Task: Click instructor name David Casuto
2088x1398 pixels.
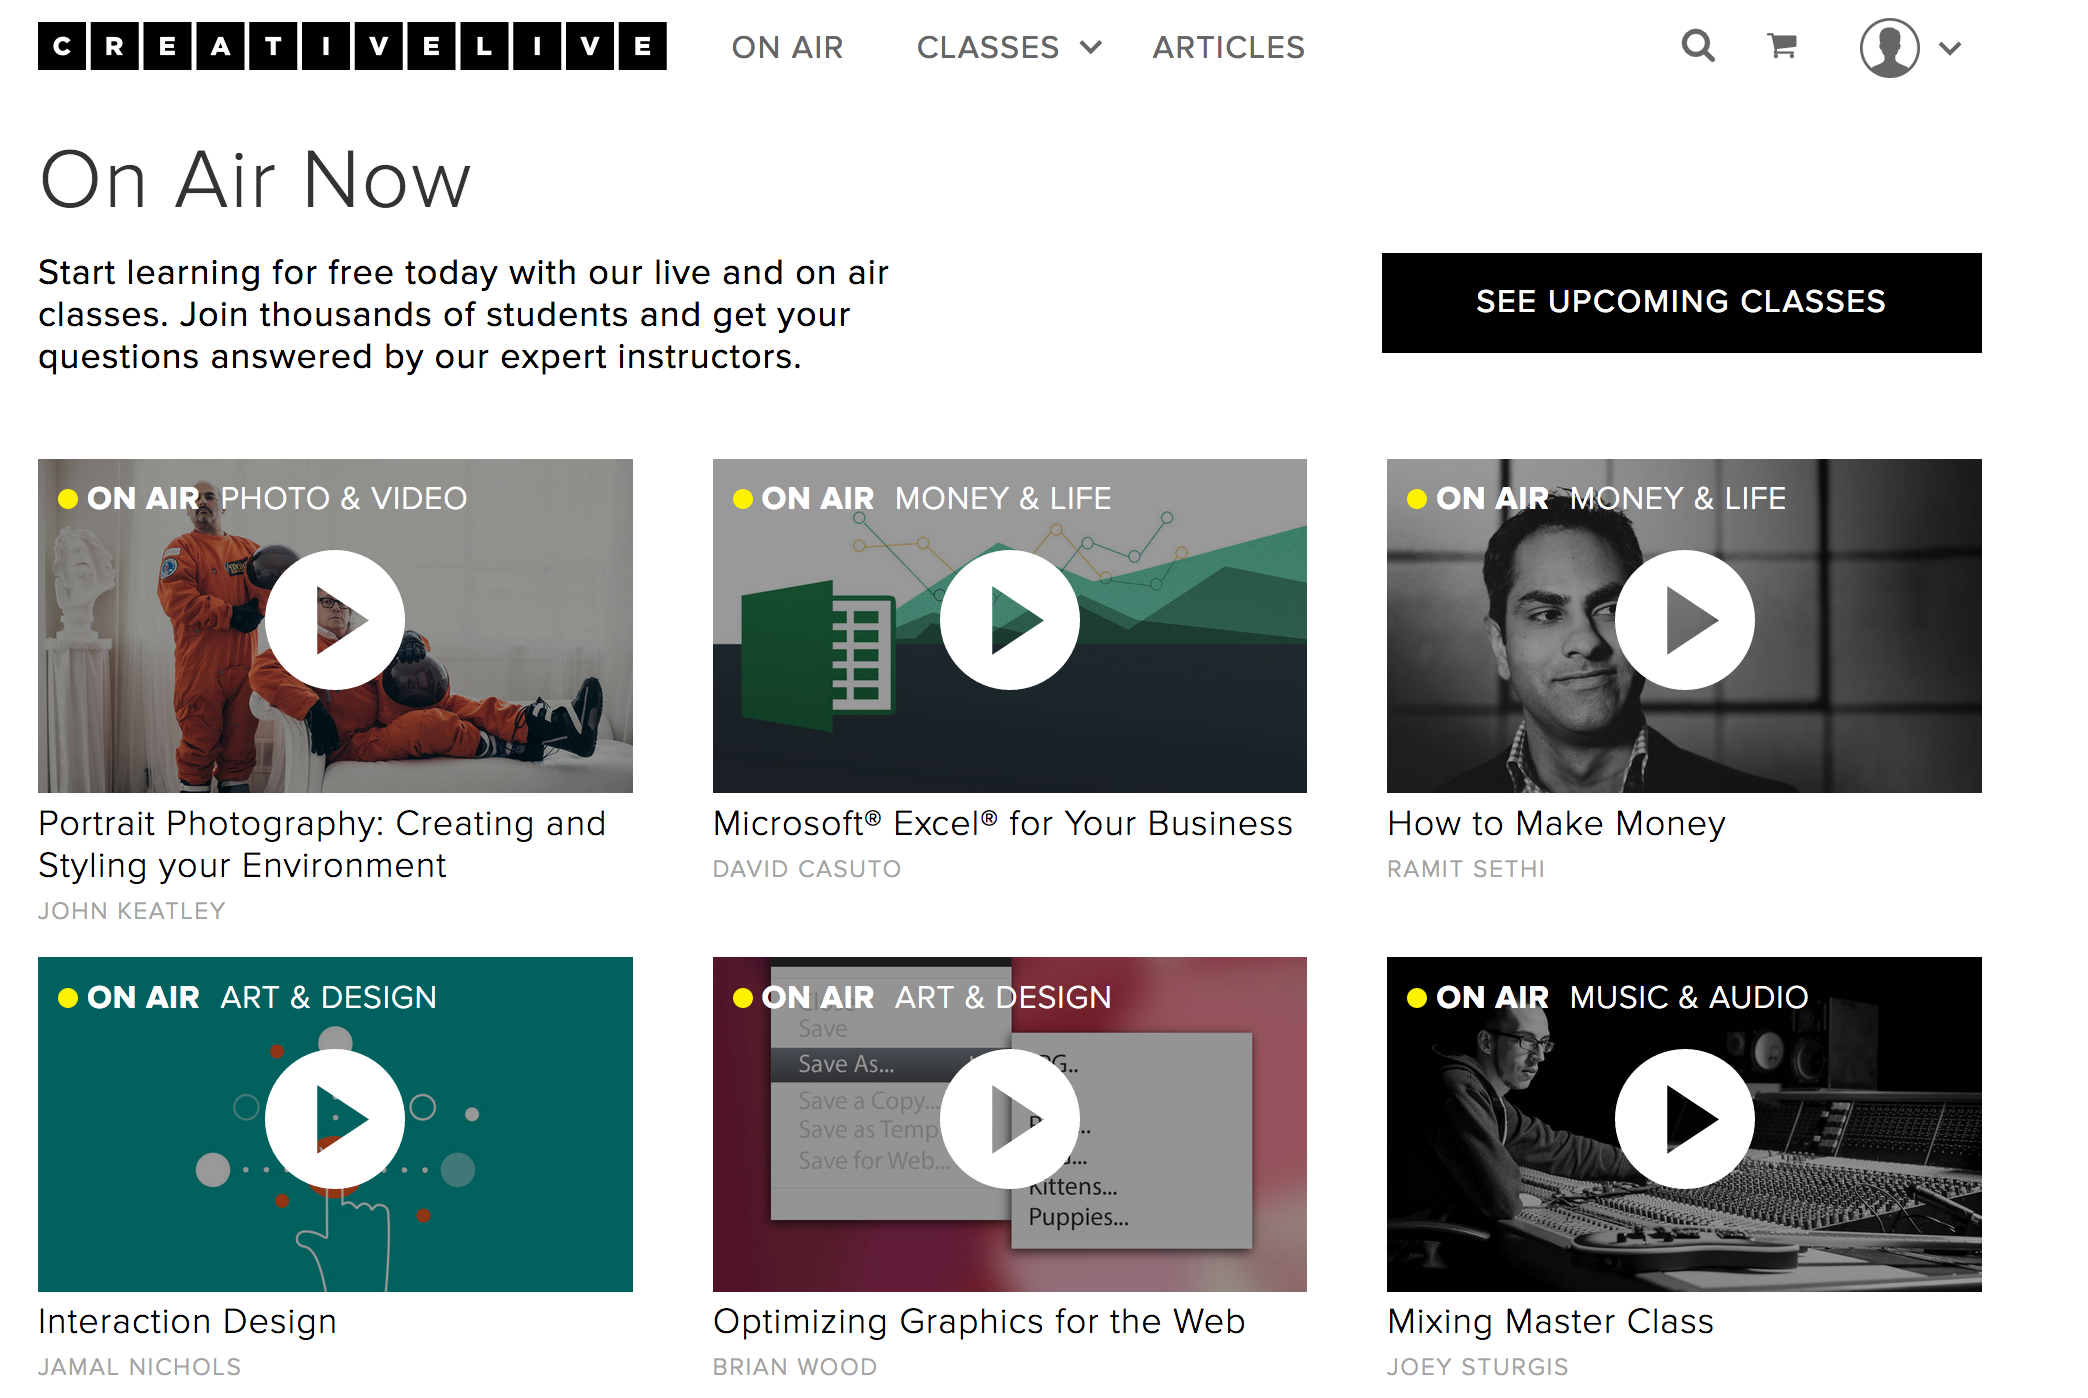Action: coord(806,869)
